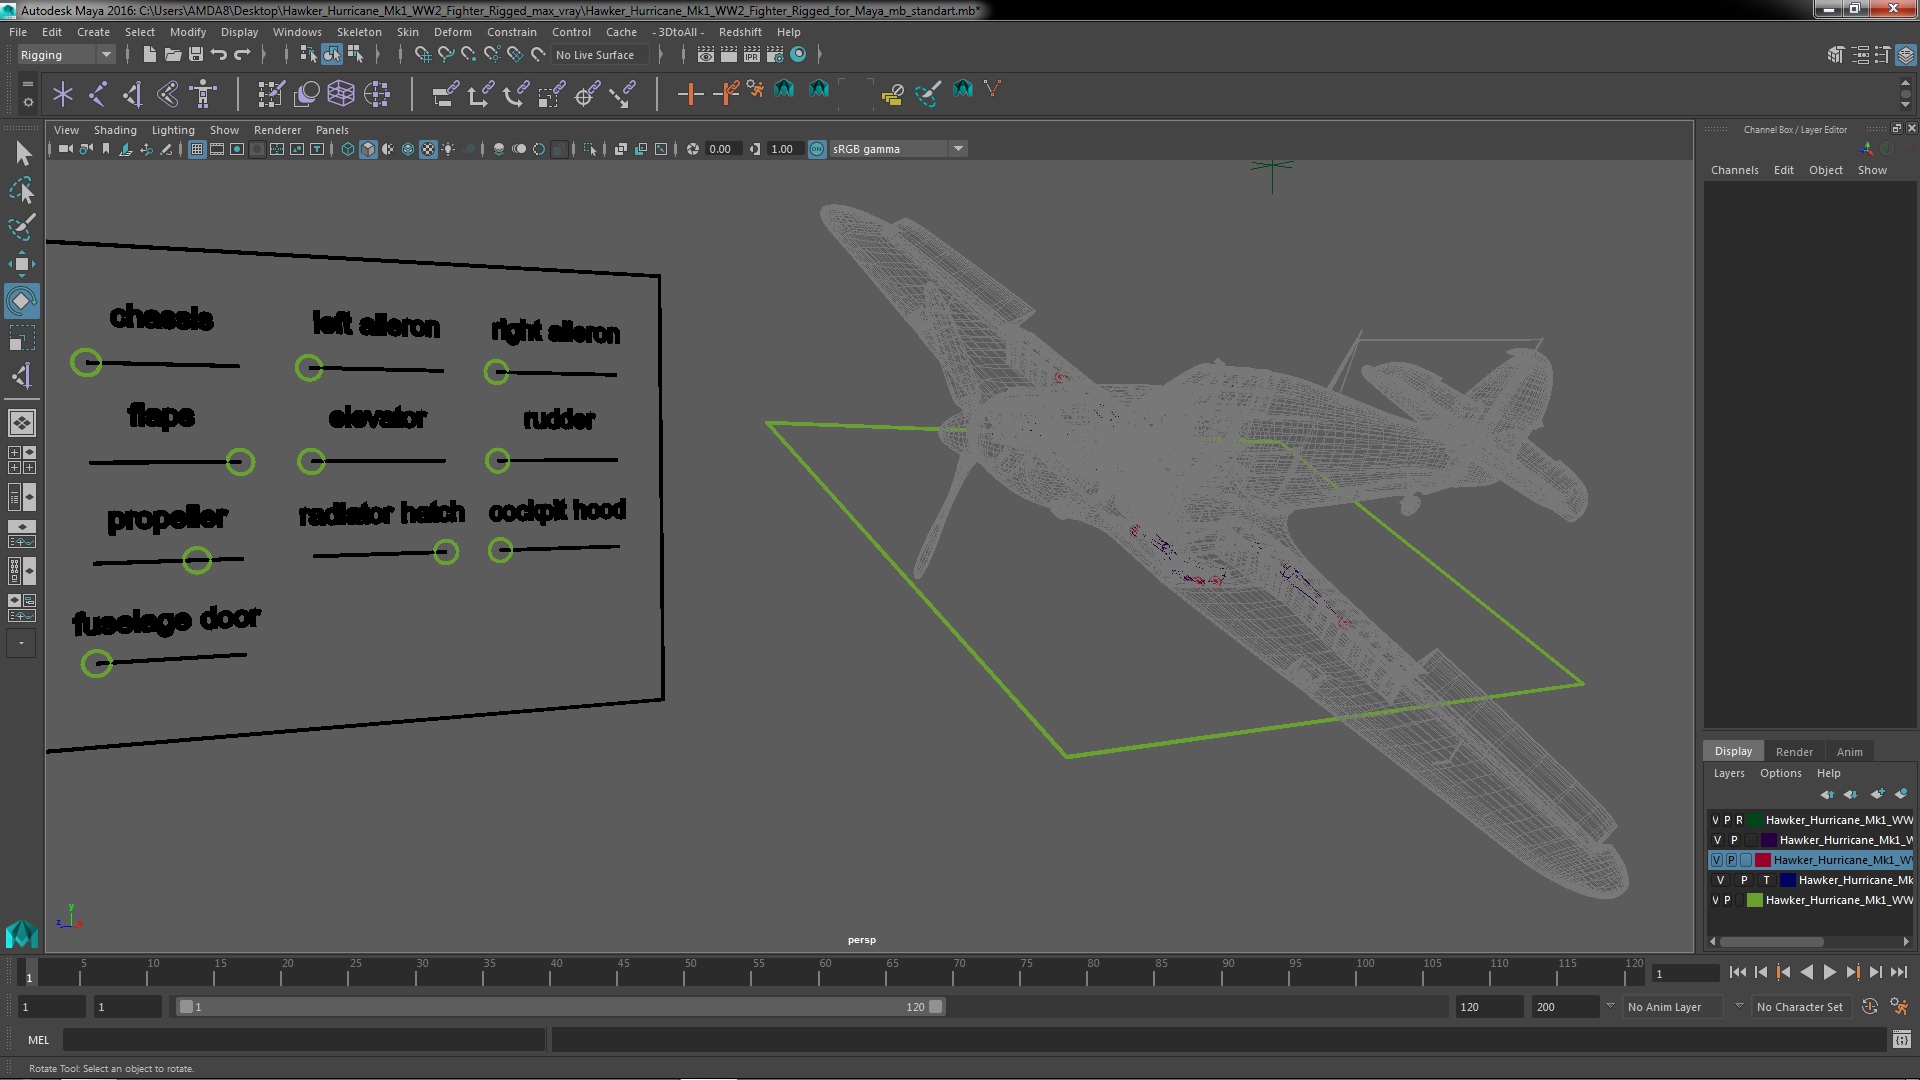Click wireframe display cube in viewport toolbar
1920x1080 pixels.
(348, 149)
